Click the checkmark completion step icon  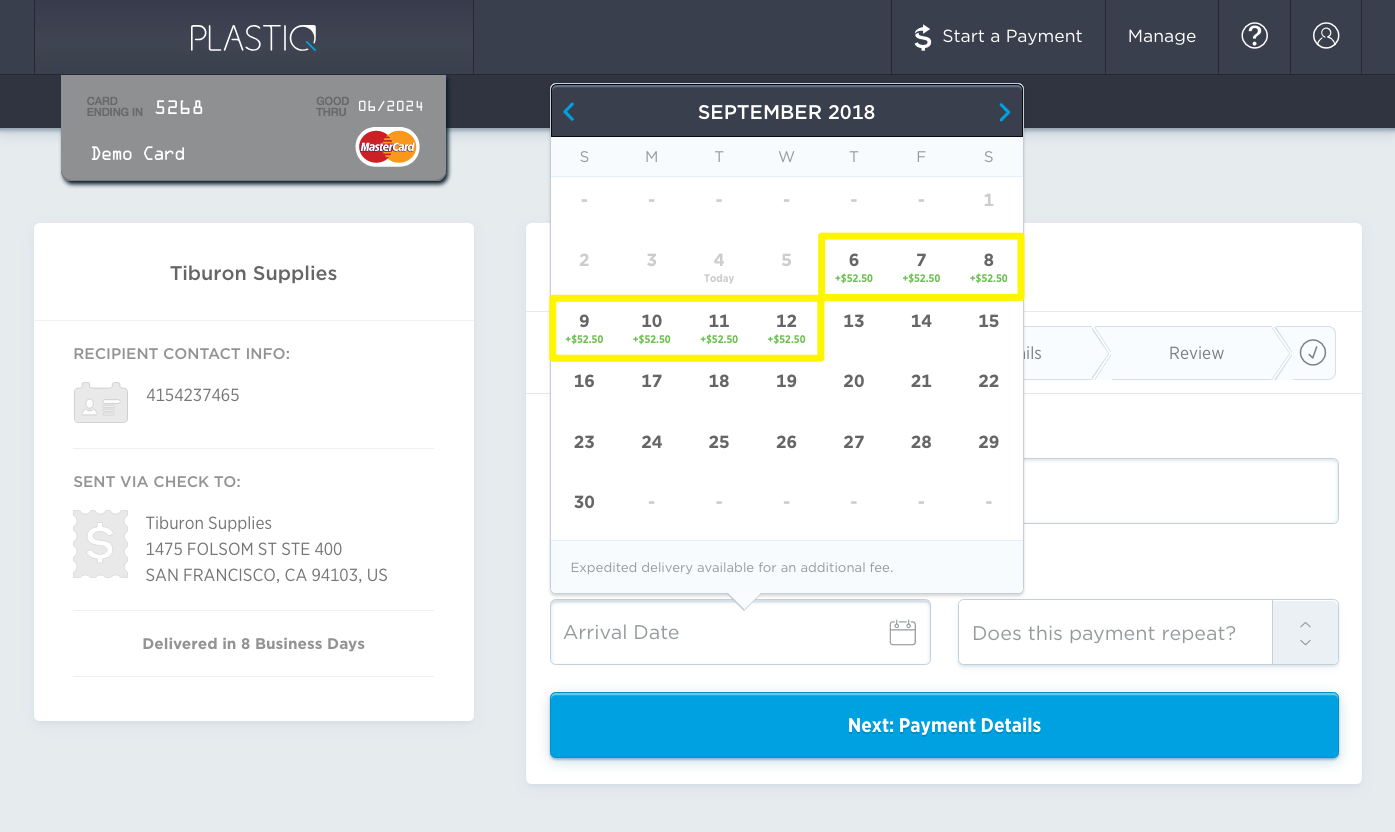[1312, 353]
